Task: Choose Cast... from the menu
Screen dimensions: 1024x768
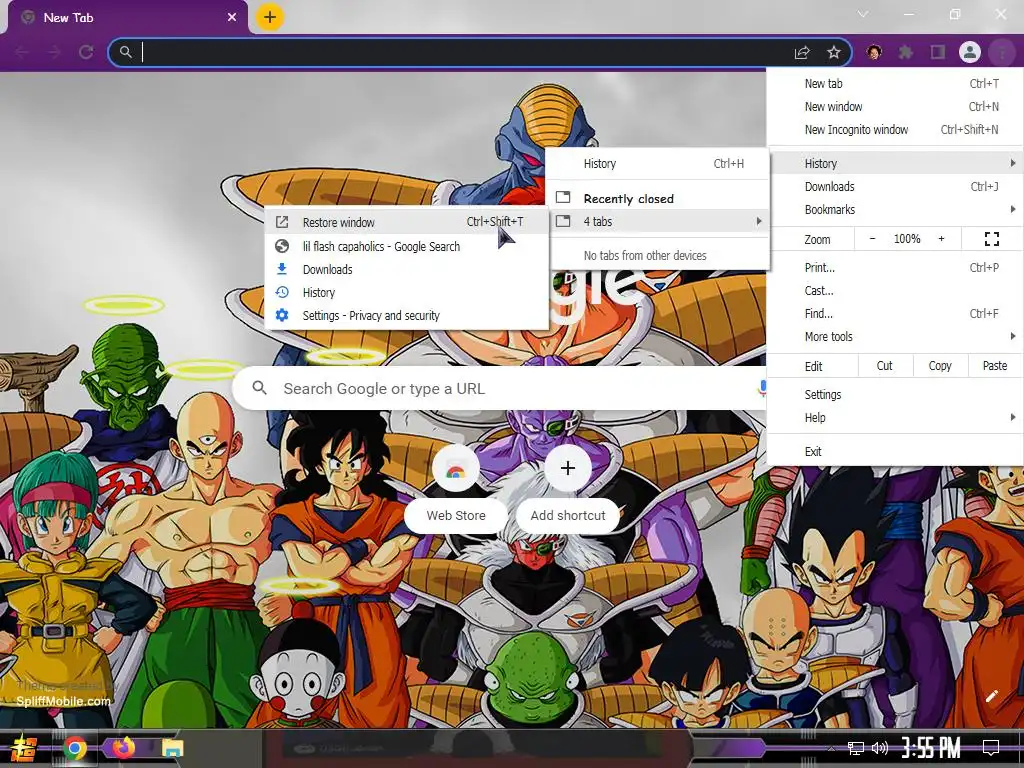Action: pyautogui.click(x=895, y=291)
